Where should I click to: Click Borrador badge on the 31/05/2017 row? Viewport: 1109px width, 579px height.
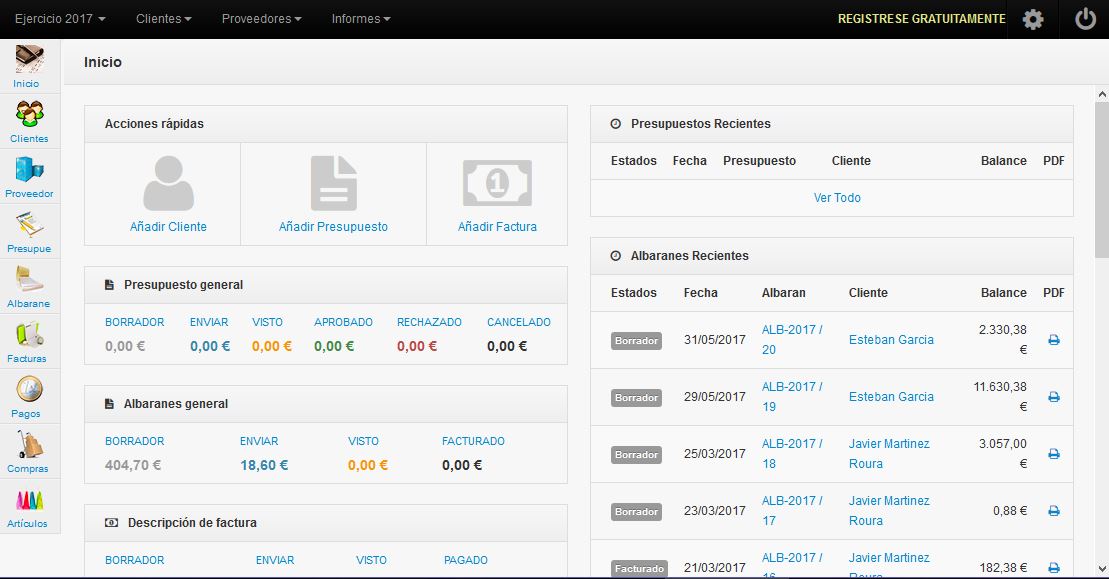(637, 341)
